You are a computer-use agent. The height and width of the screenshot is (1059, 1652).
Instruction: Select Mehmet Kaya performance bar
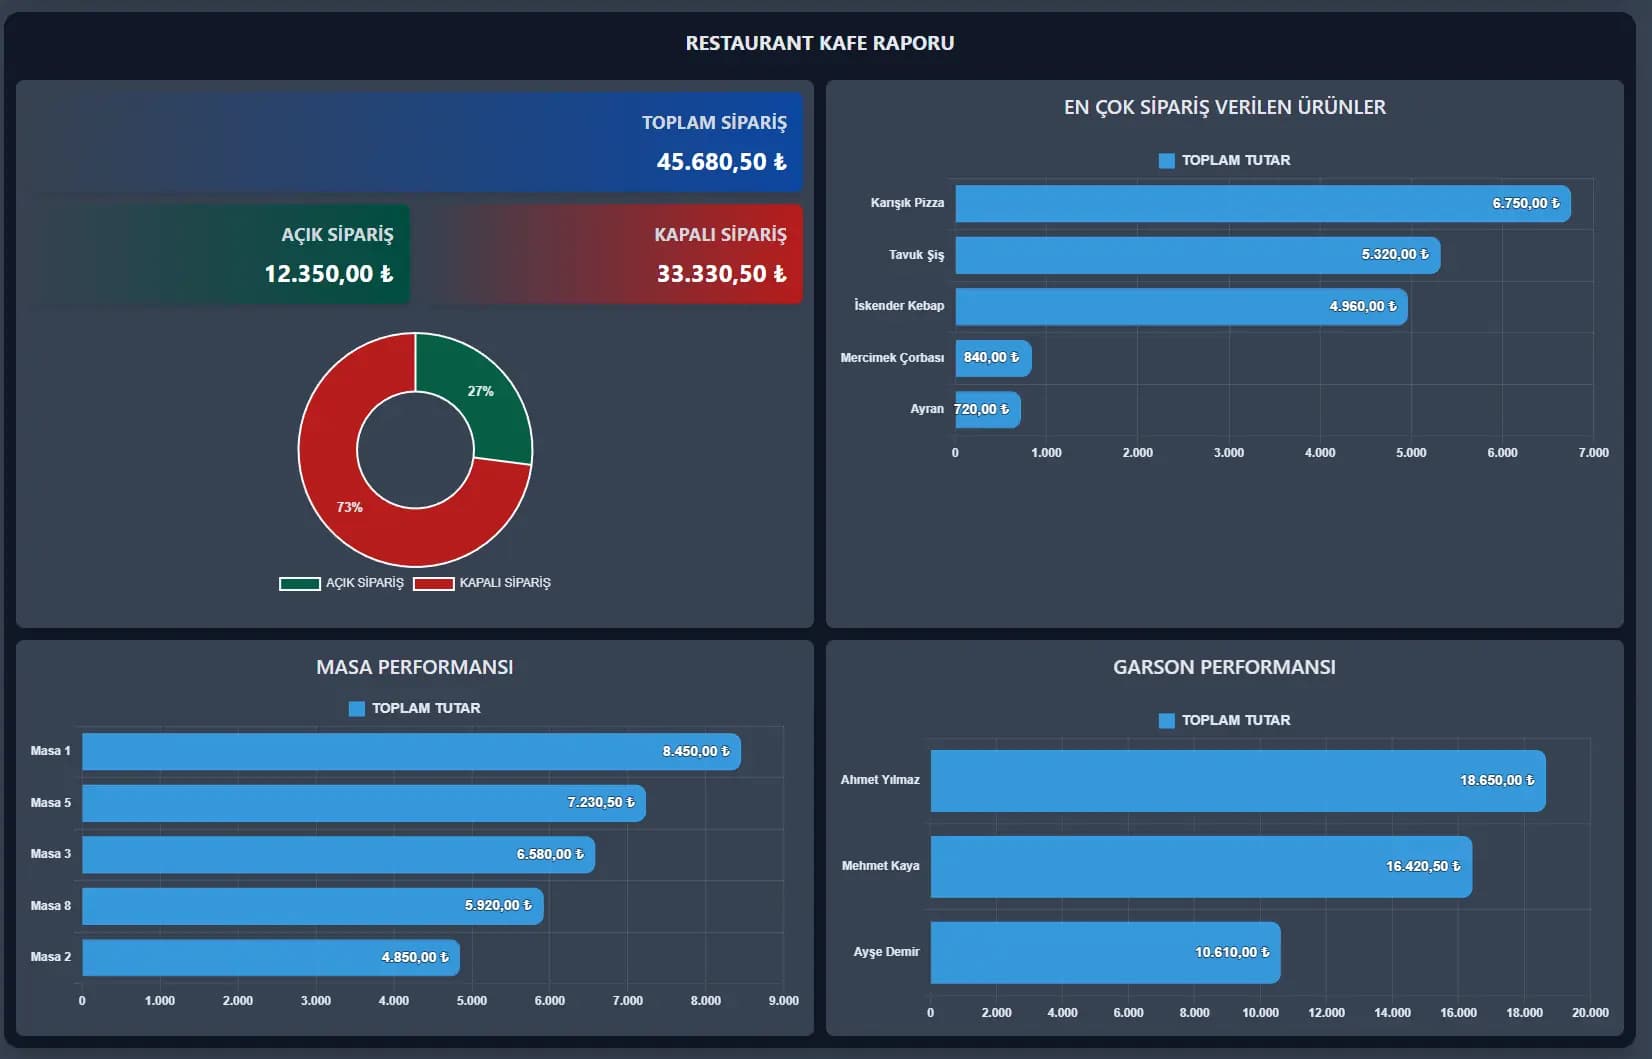tap(1200, 866)
